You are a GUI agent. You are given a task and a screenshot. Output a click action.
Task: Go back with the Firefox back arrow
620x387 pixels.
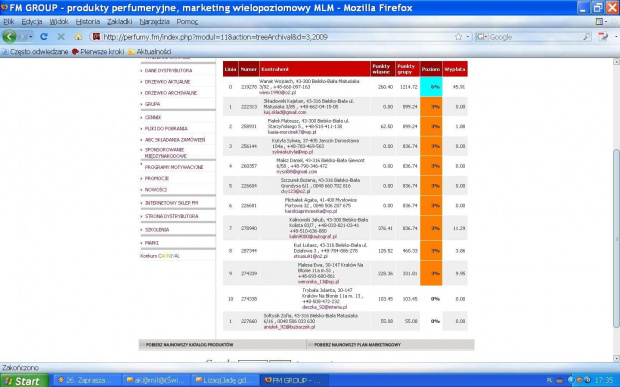[x=9, y=37]
